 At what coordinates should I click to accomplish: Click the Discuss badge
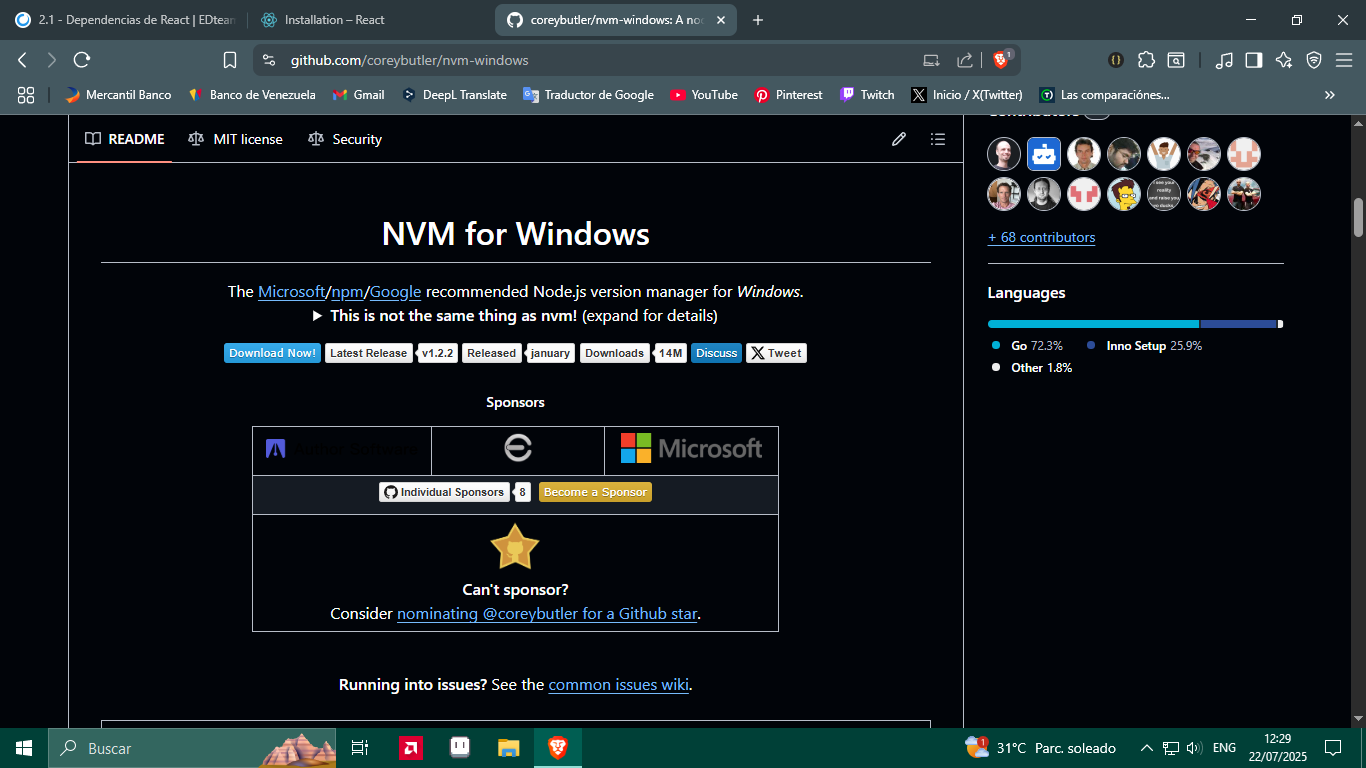pyautogui.click(x=716, y=353)
